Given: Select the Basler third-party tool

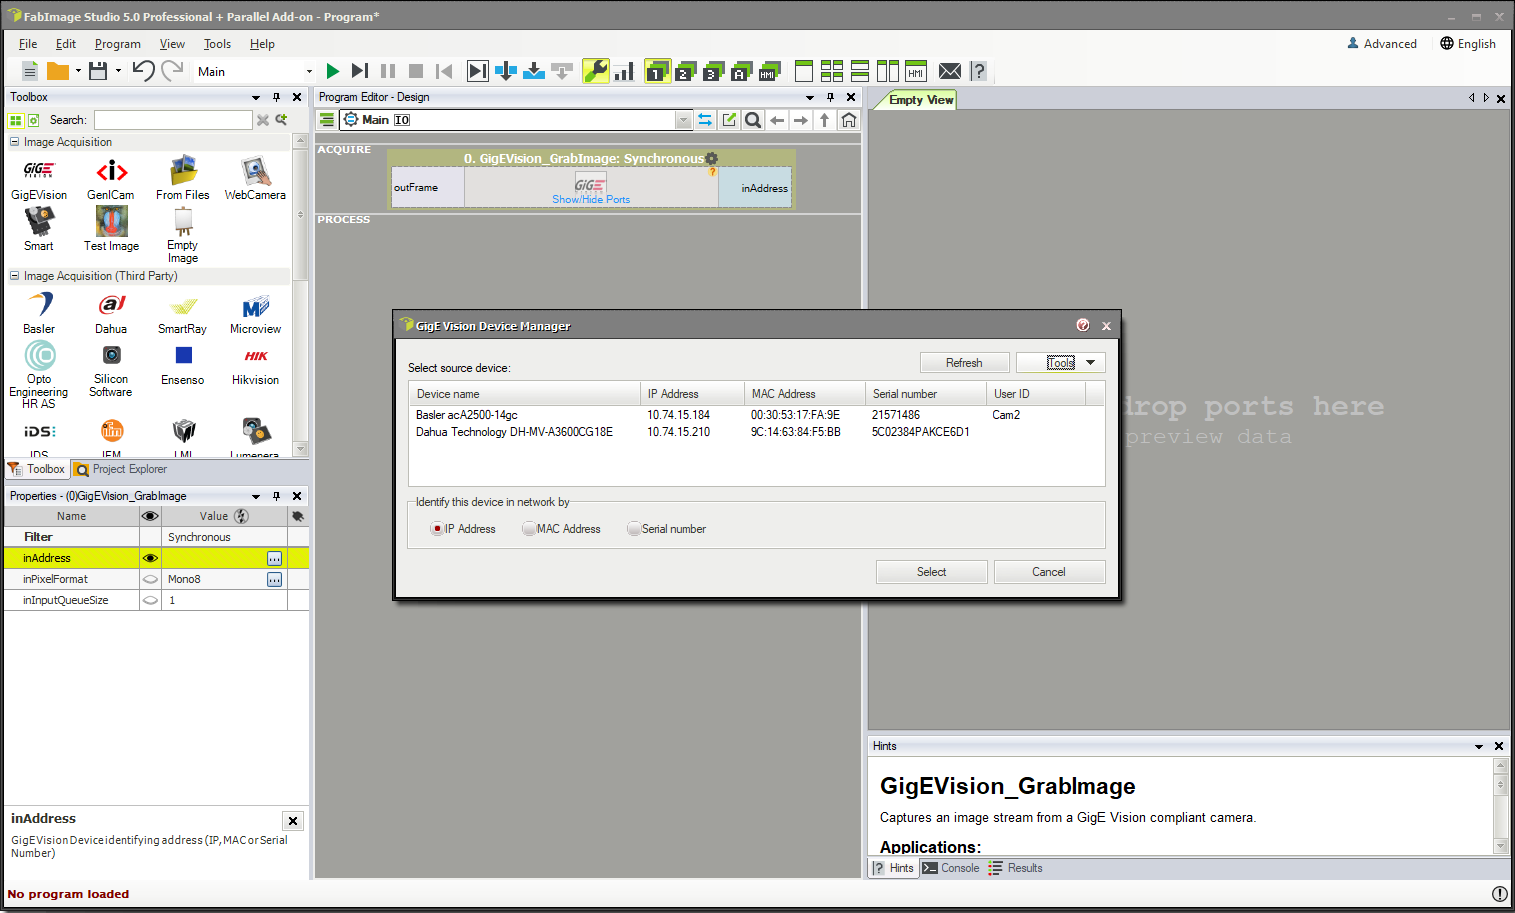Looking at the screenshot, I should (39, 313).
